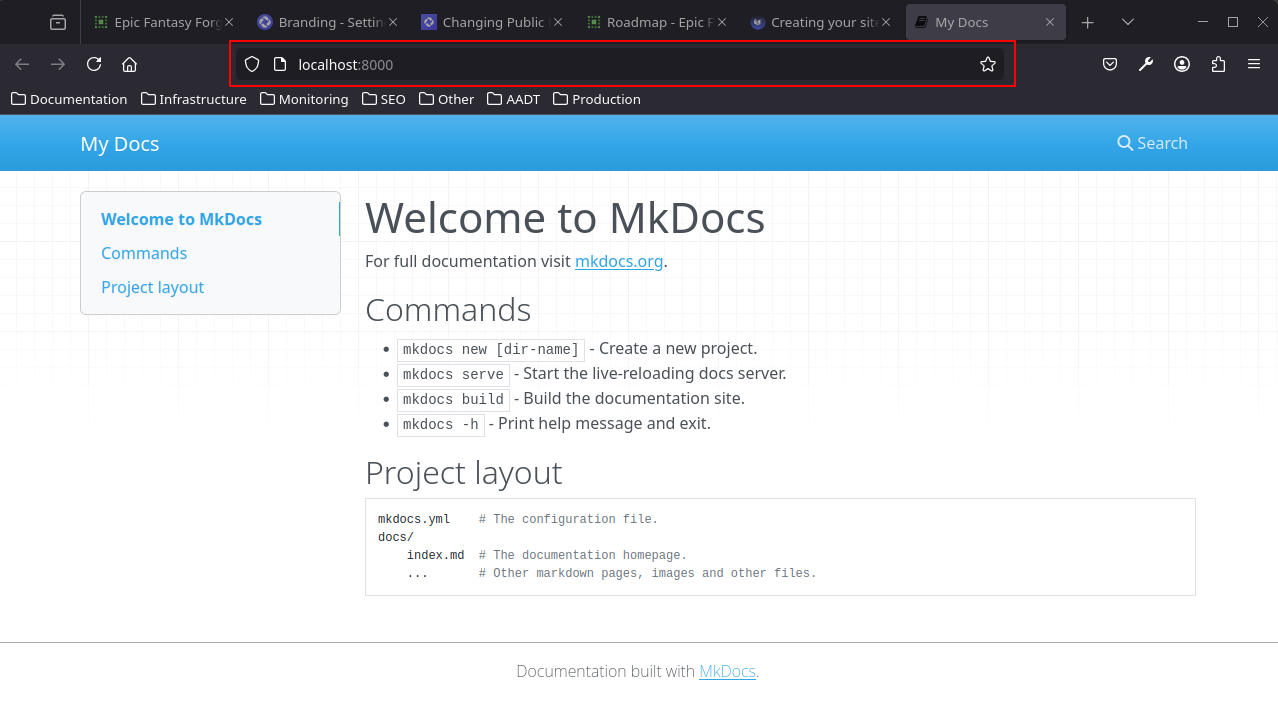Click the Project layout heading
Image resolution: width=1278 pixels, height=702 pixels.
pyautogui.click(x=464, y=472)
